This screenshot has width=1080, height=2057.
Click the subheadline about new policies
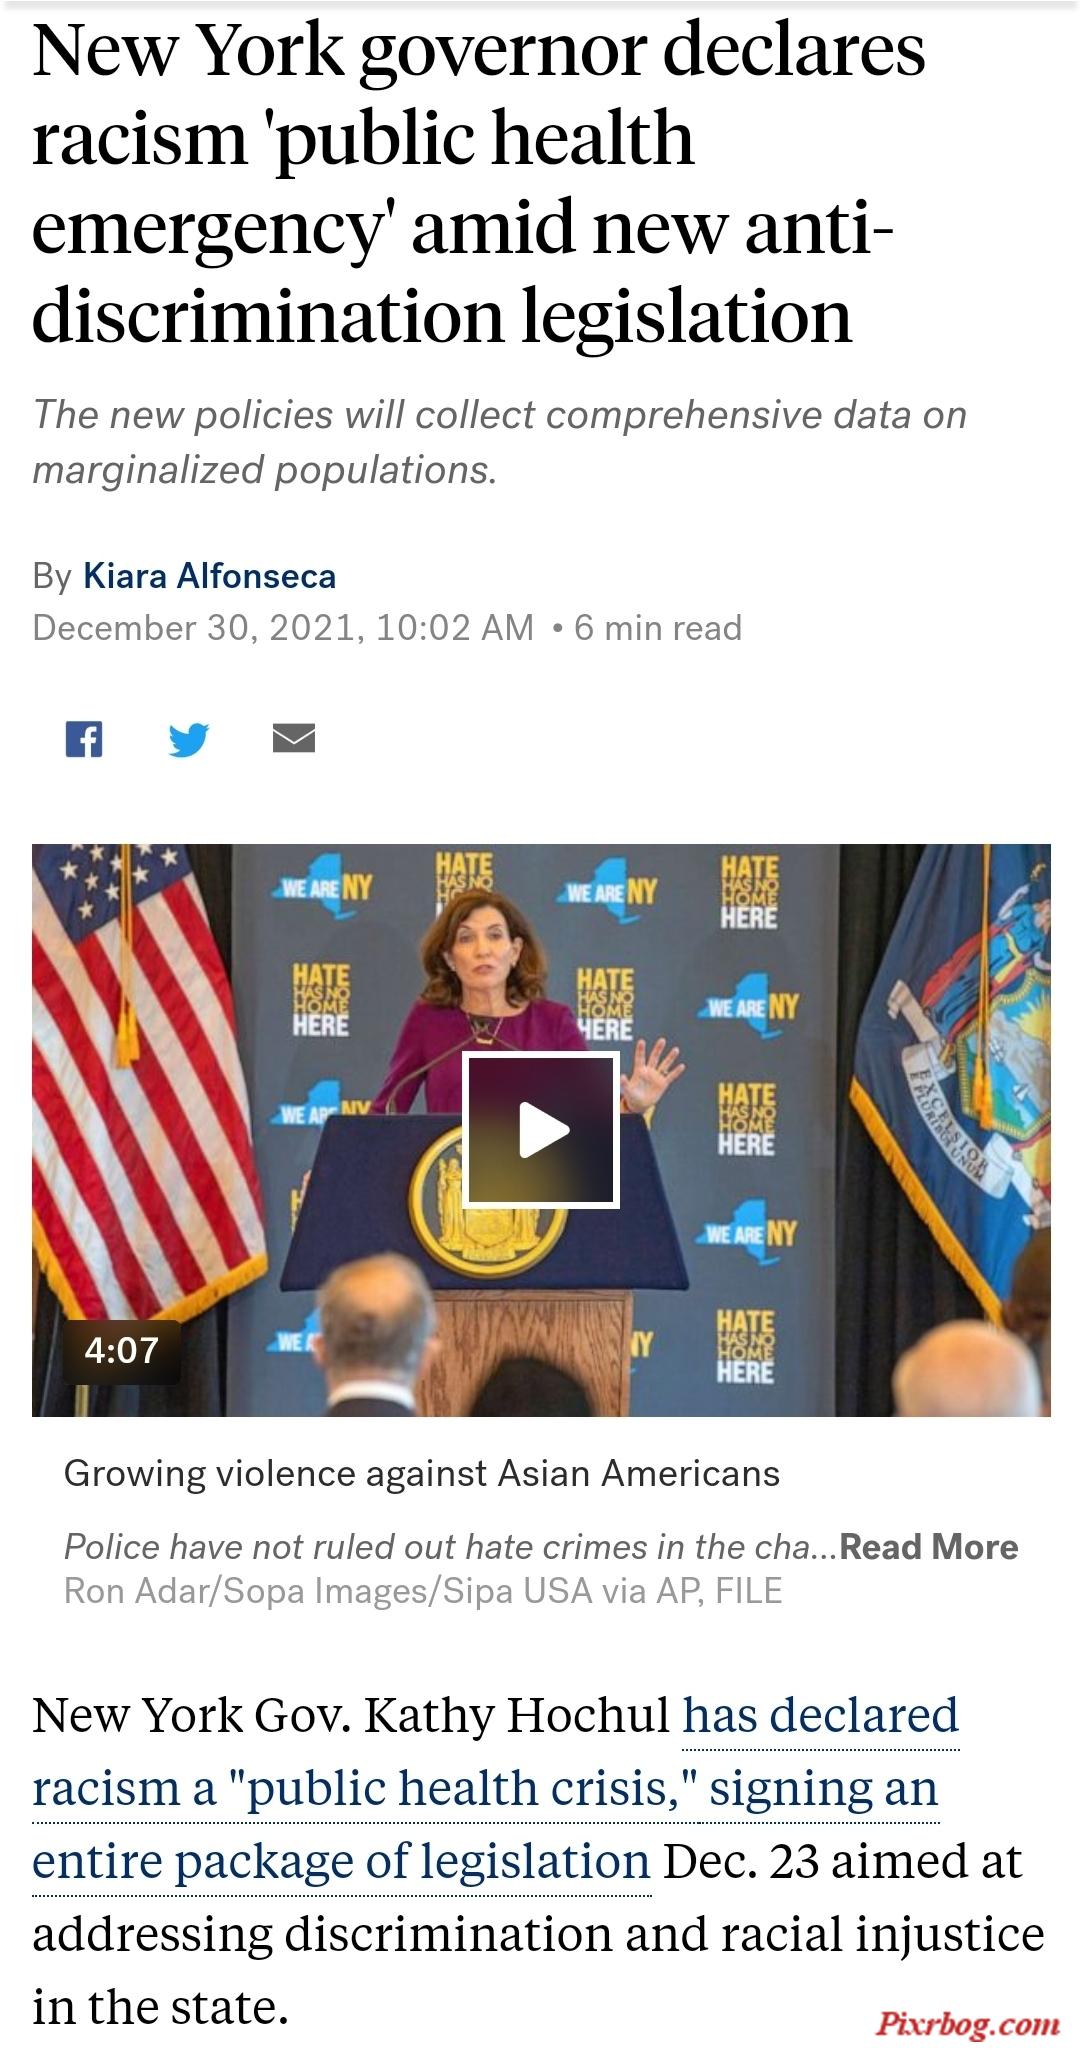point(500,442)
